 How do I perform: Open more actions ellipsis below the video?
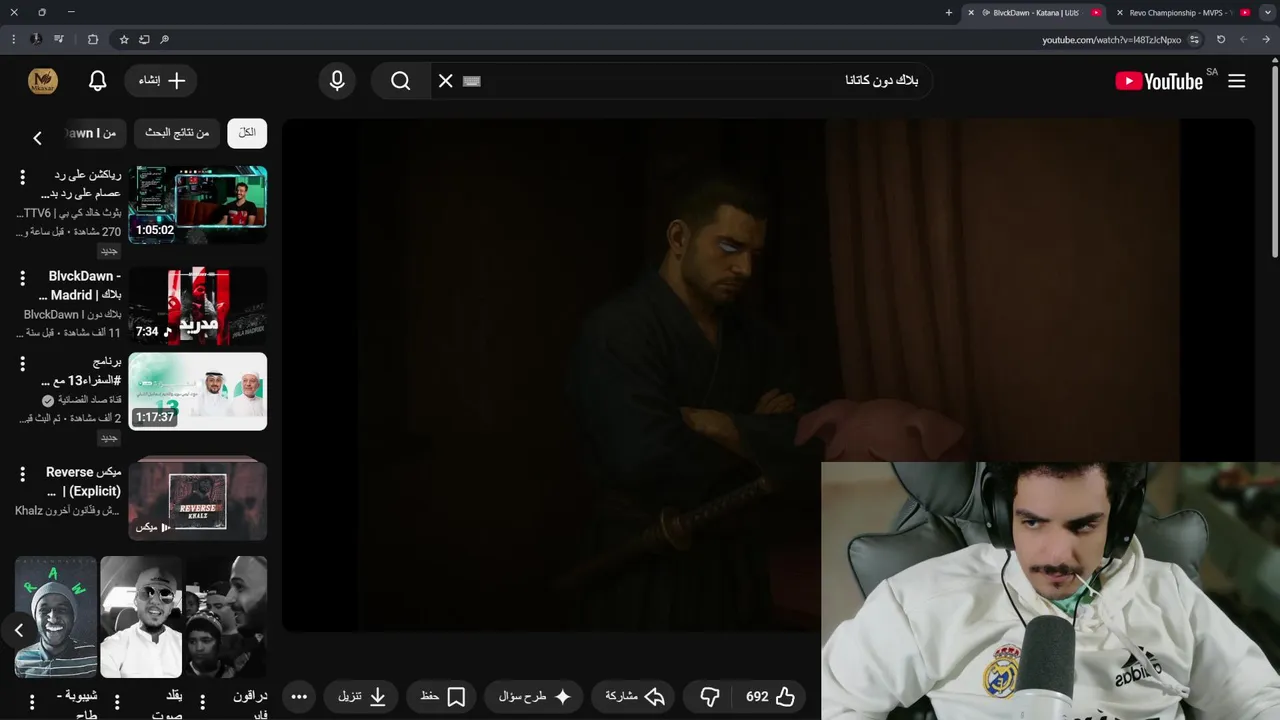coord(299,696)
